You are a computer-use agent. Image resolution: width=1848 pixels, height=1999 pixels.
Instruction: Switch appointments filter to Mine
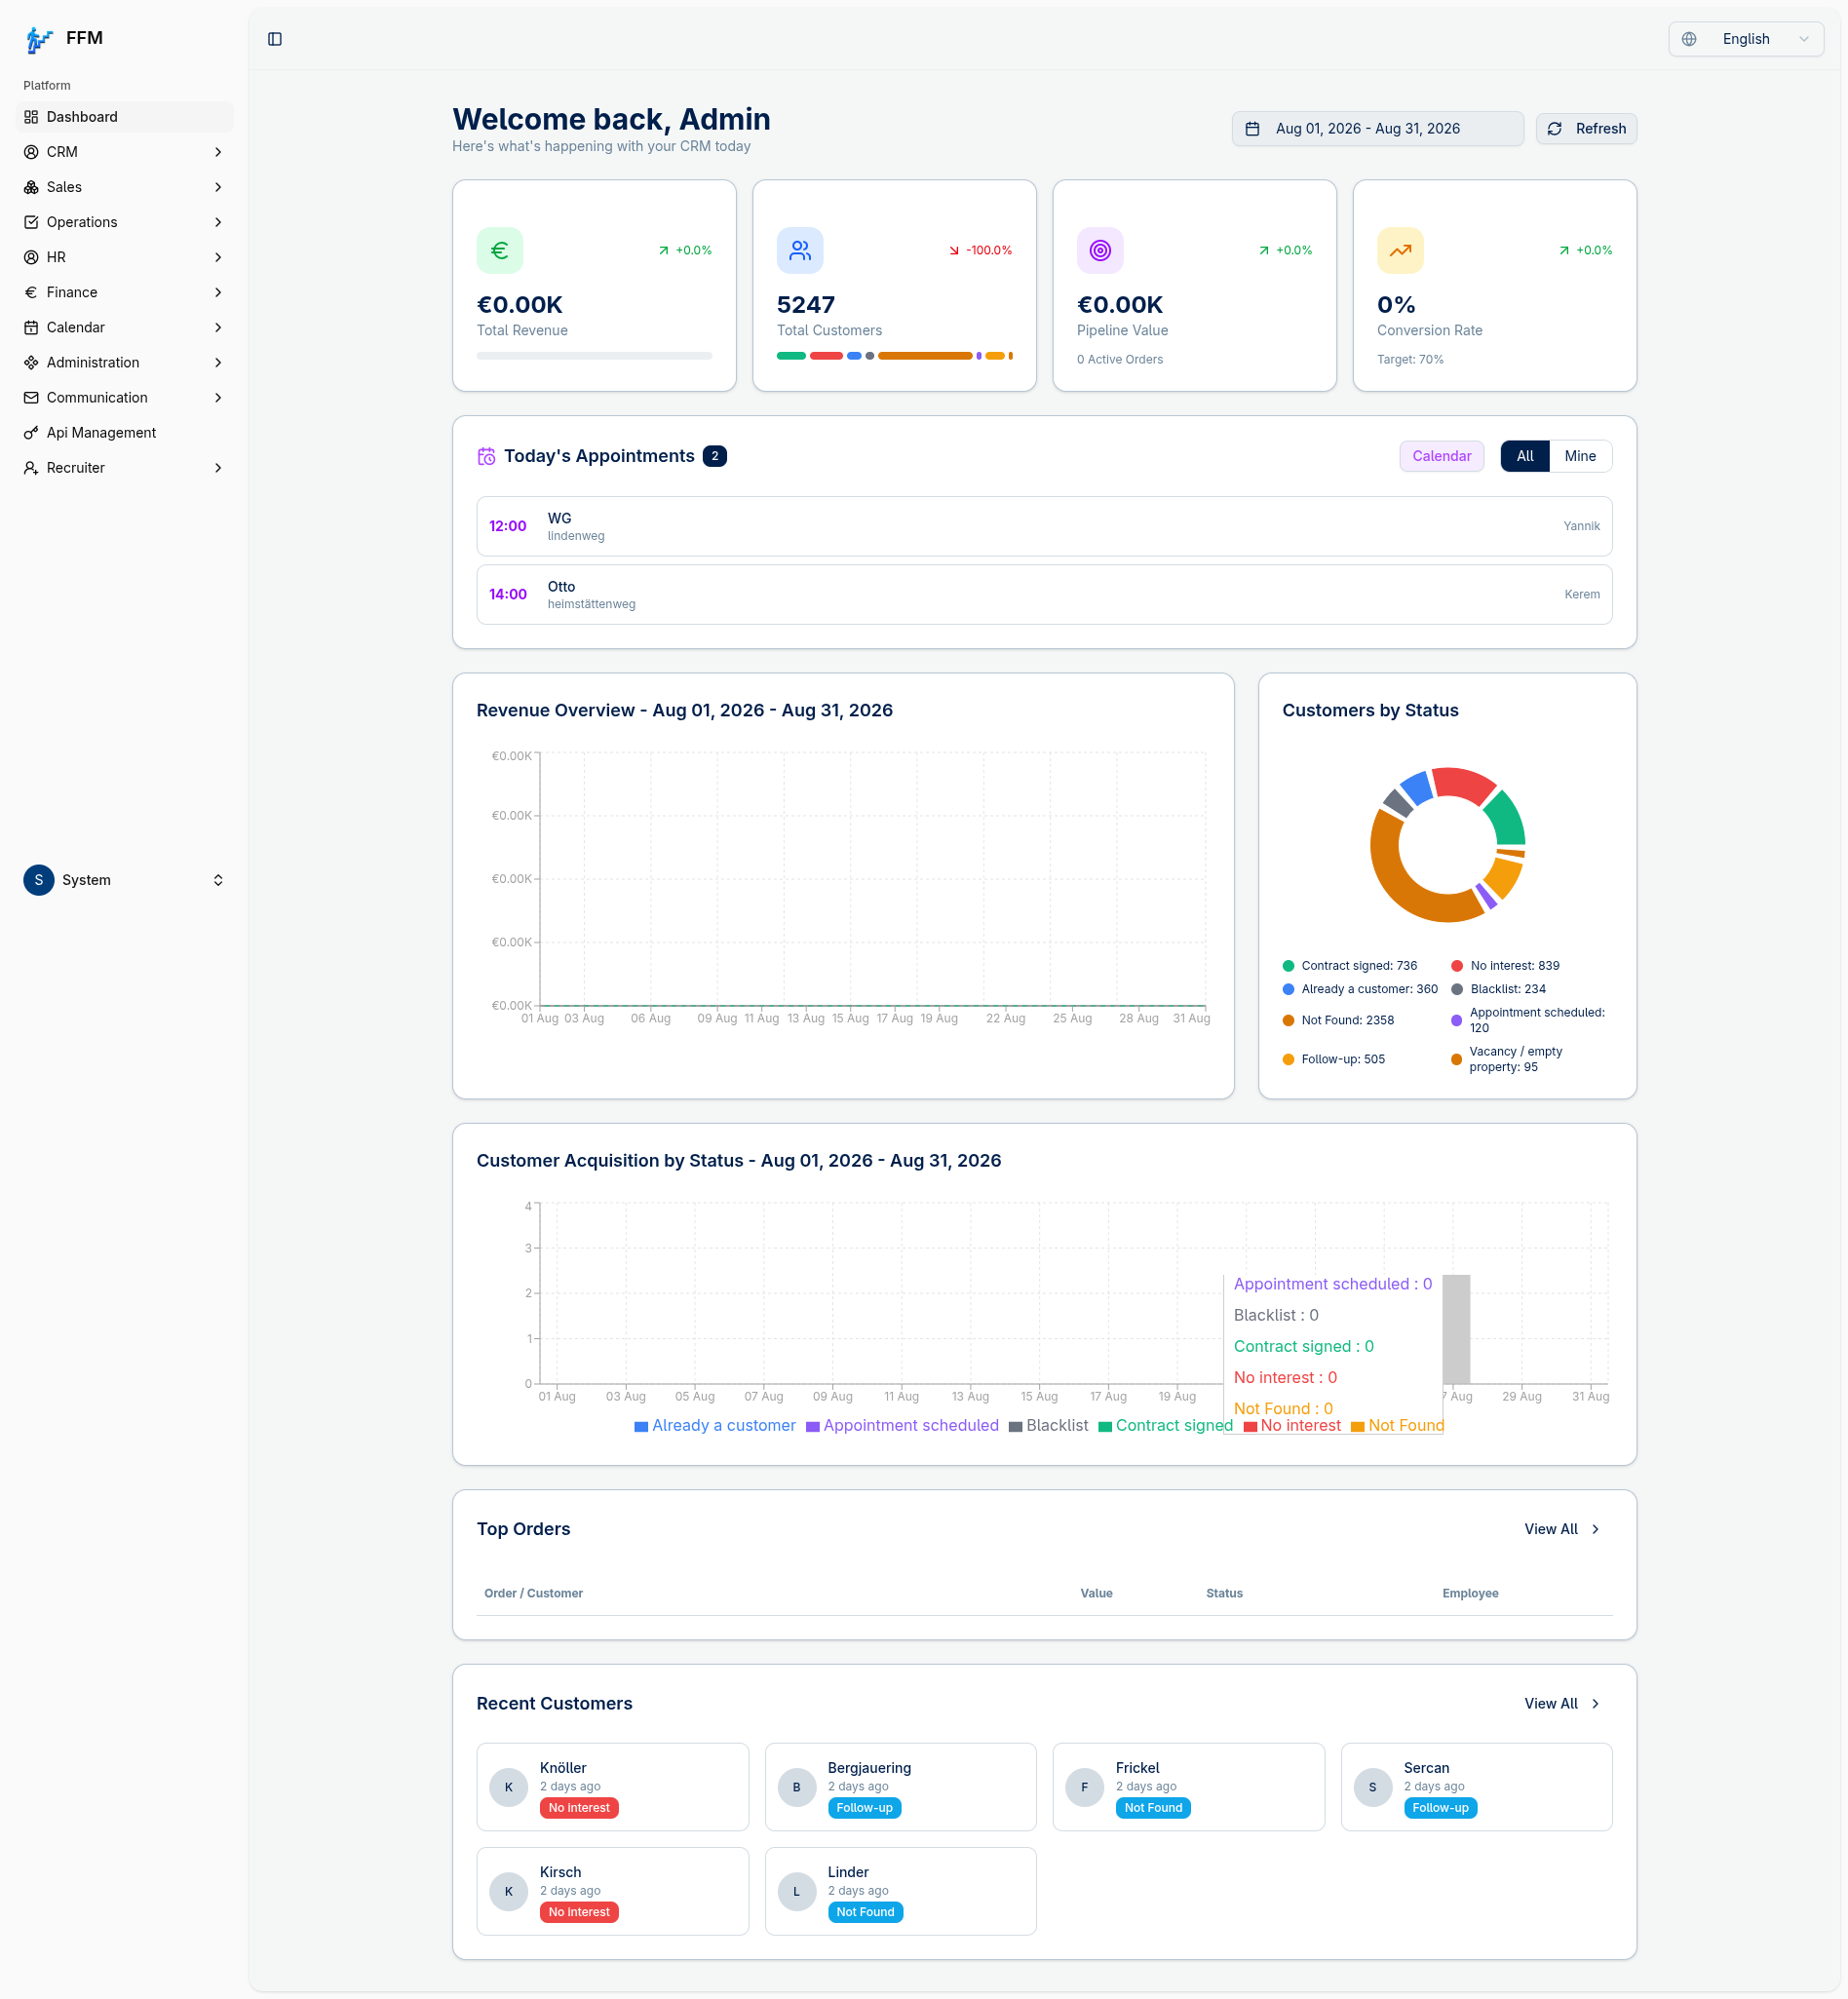point(1580,456)
